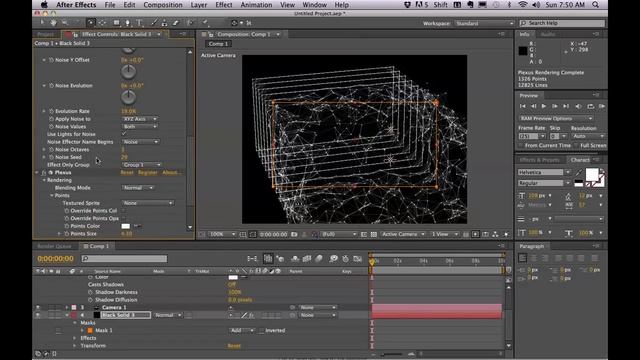Select the Brush tool
The image size is (640, 360).
[x=154, y=23]
